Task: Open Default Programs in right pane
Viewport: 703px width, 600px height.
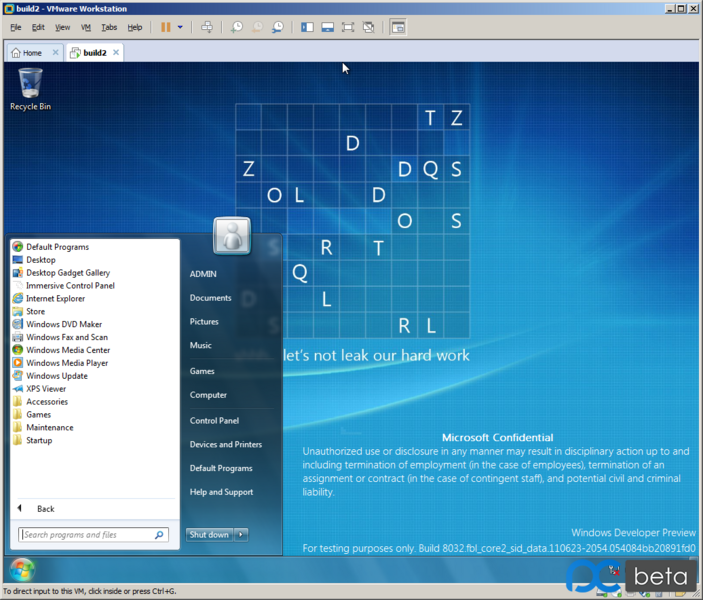Action: pos(221,468)
